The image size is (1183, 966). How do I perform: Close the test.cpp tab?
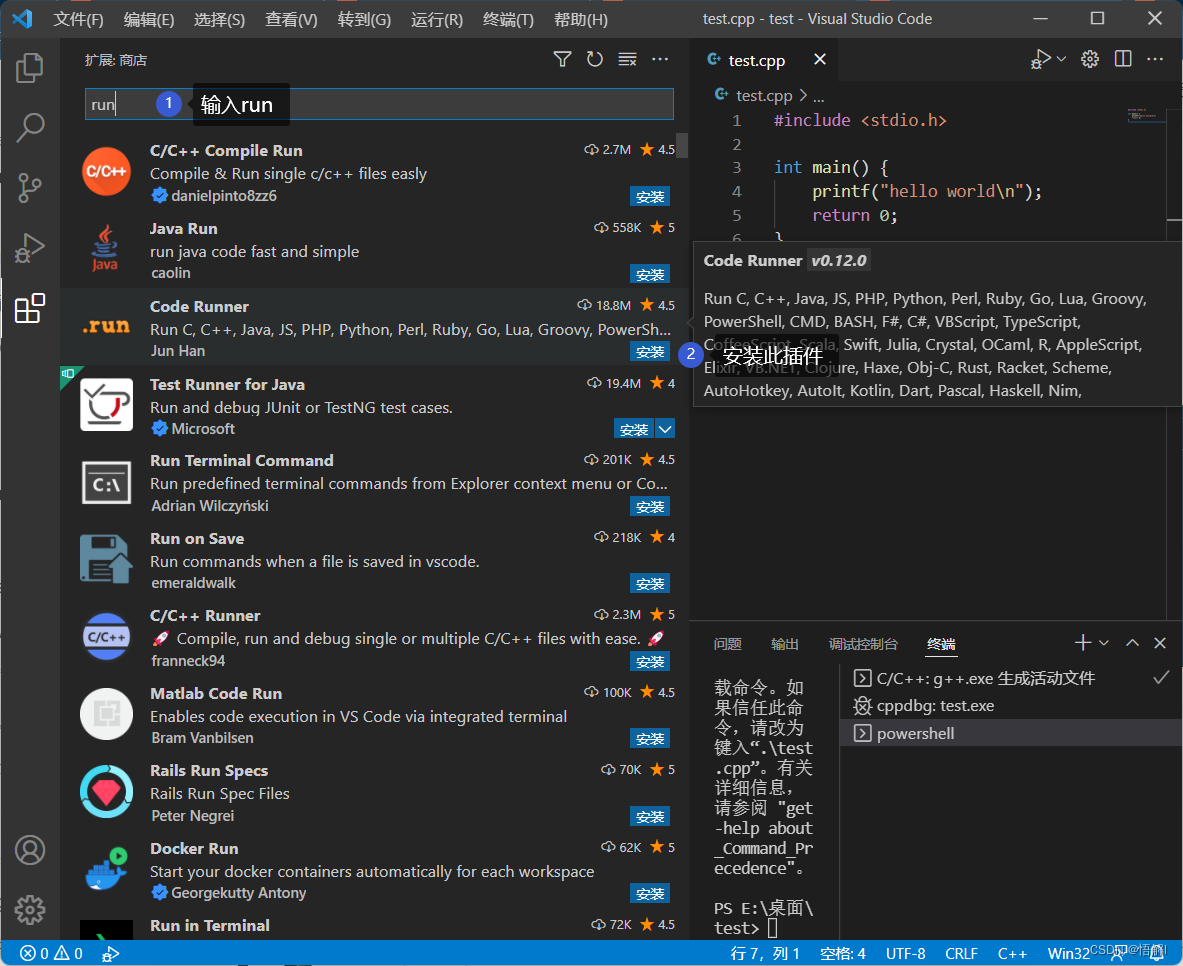(820, 59)
